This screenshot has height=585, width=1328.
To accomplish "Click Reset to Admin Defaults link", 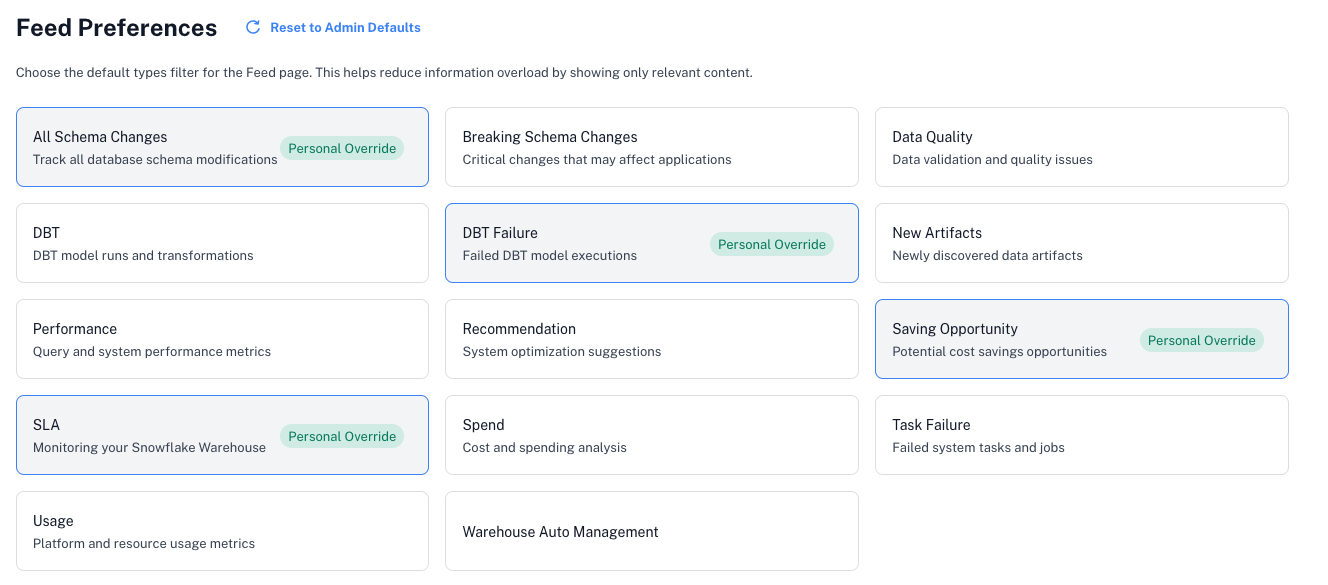I will 345,28.
